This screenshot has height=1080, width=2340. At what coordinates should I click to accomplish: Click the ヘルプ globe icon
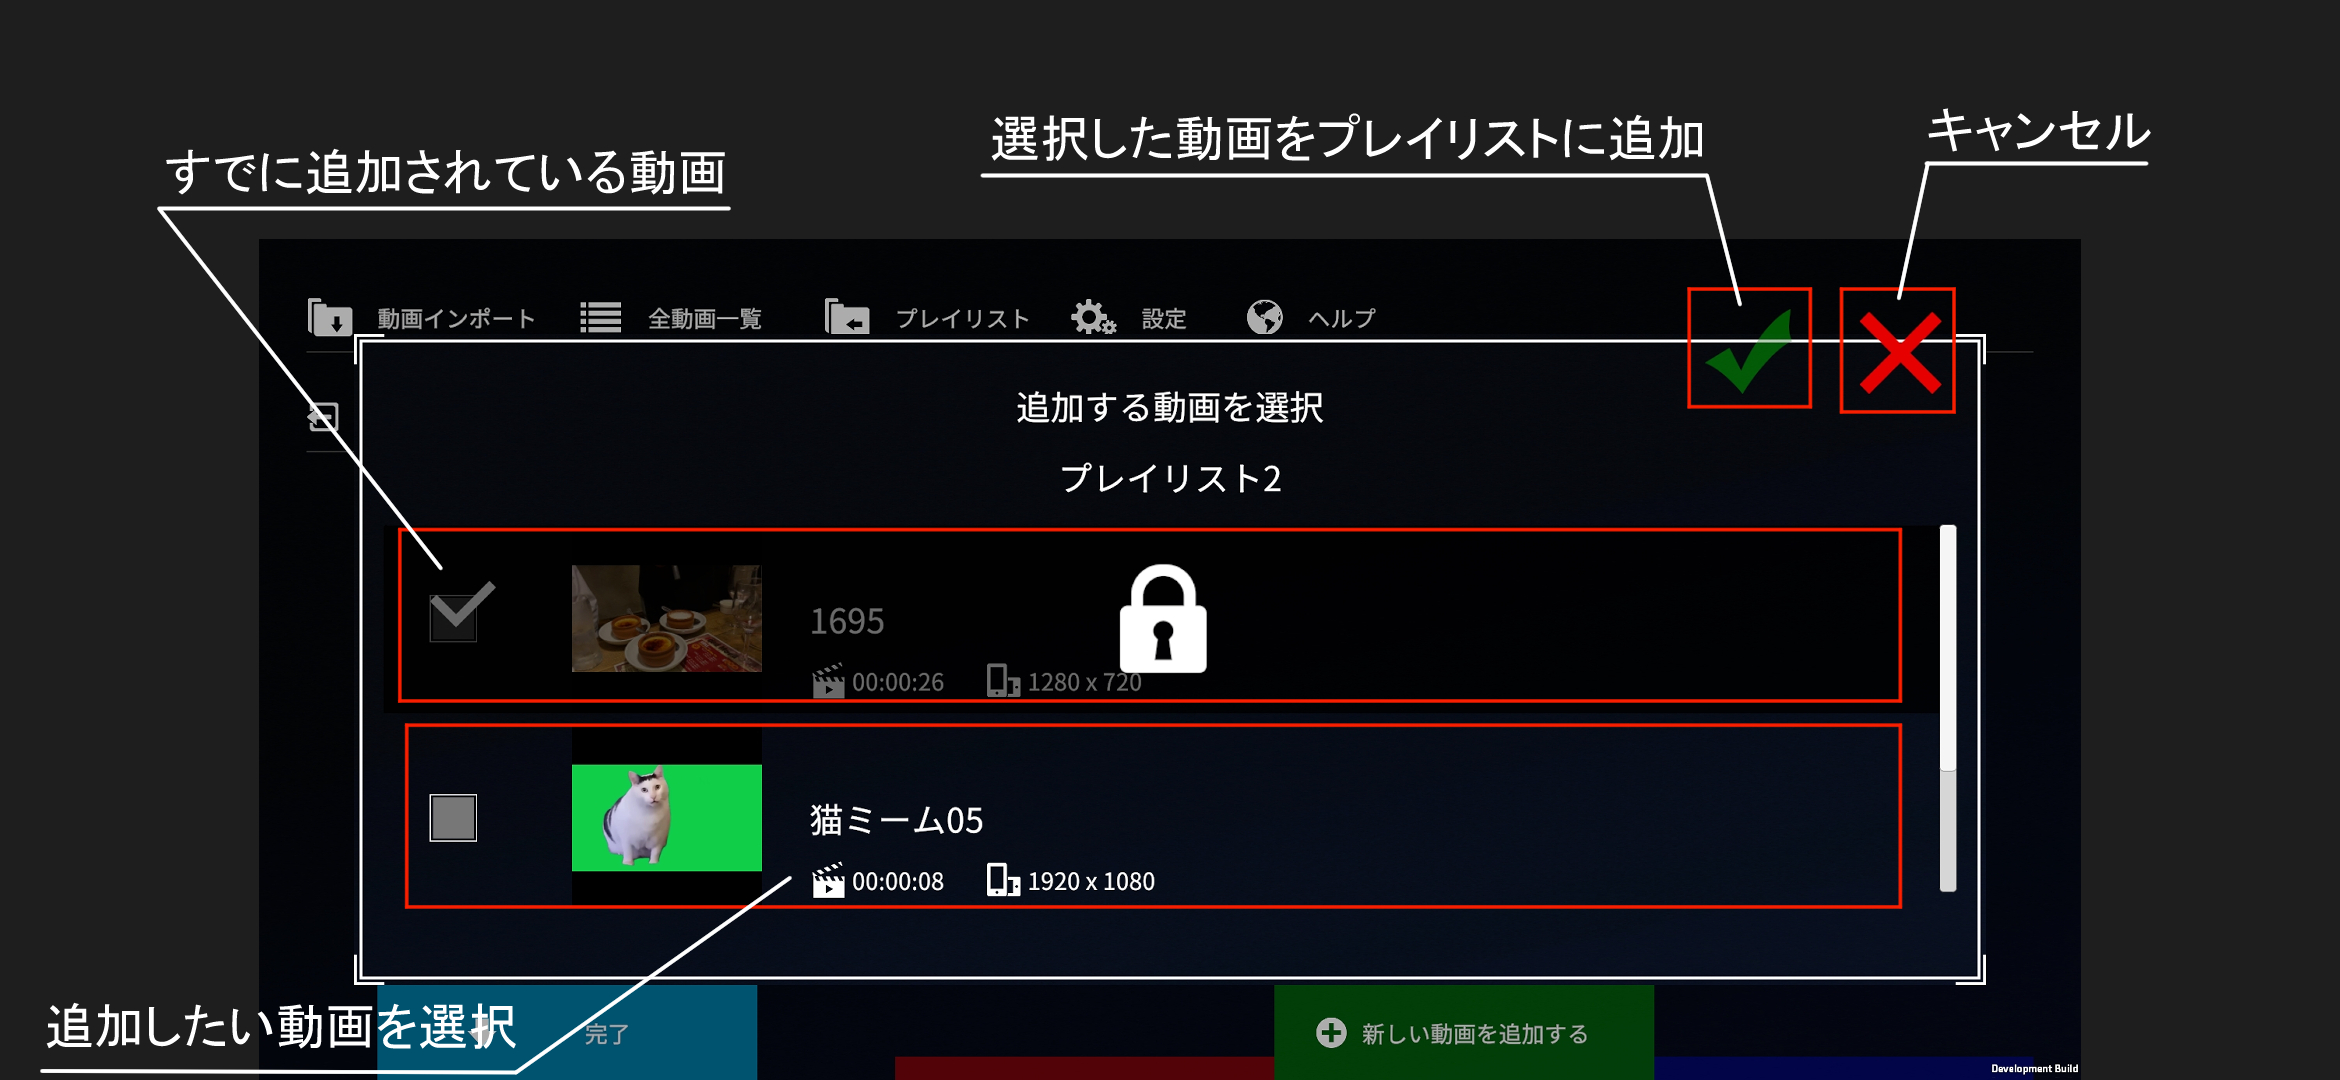(x=1265, y=317)
